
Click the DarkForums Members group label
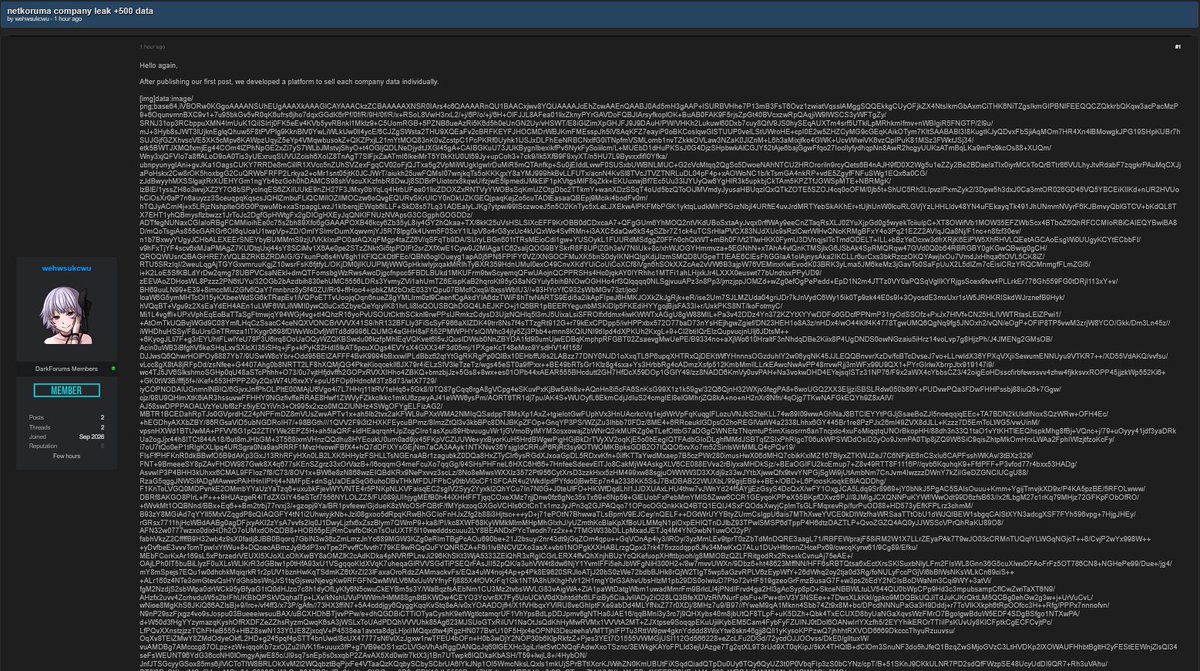(x=67, y=371)
